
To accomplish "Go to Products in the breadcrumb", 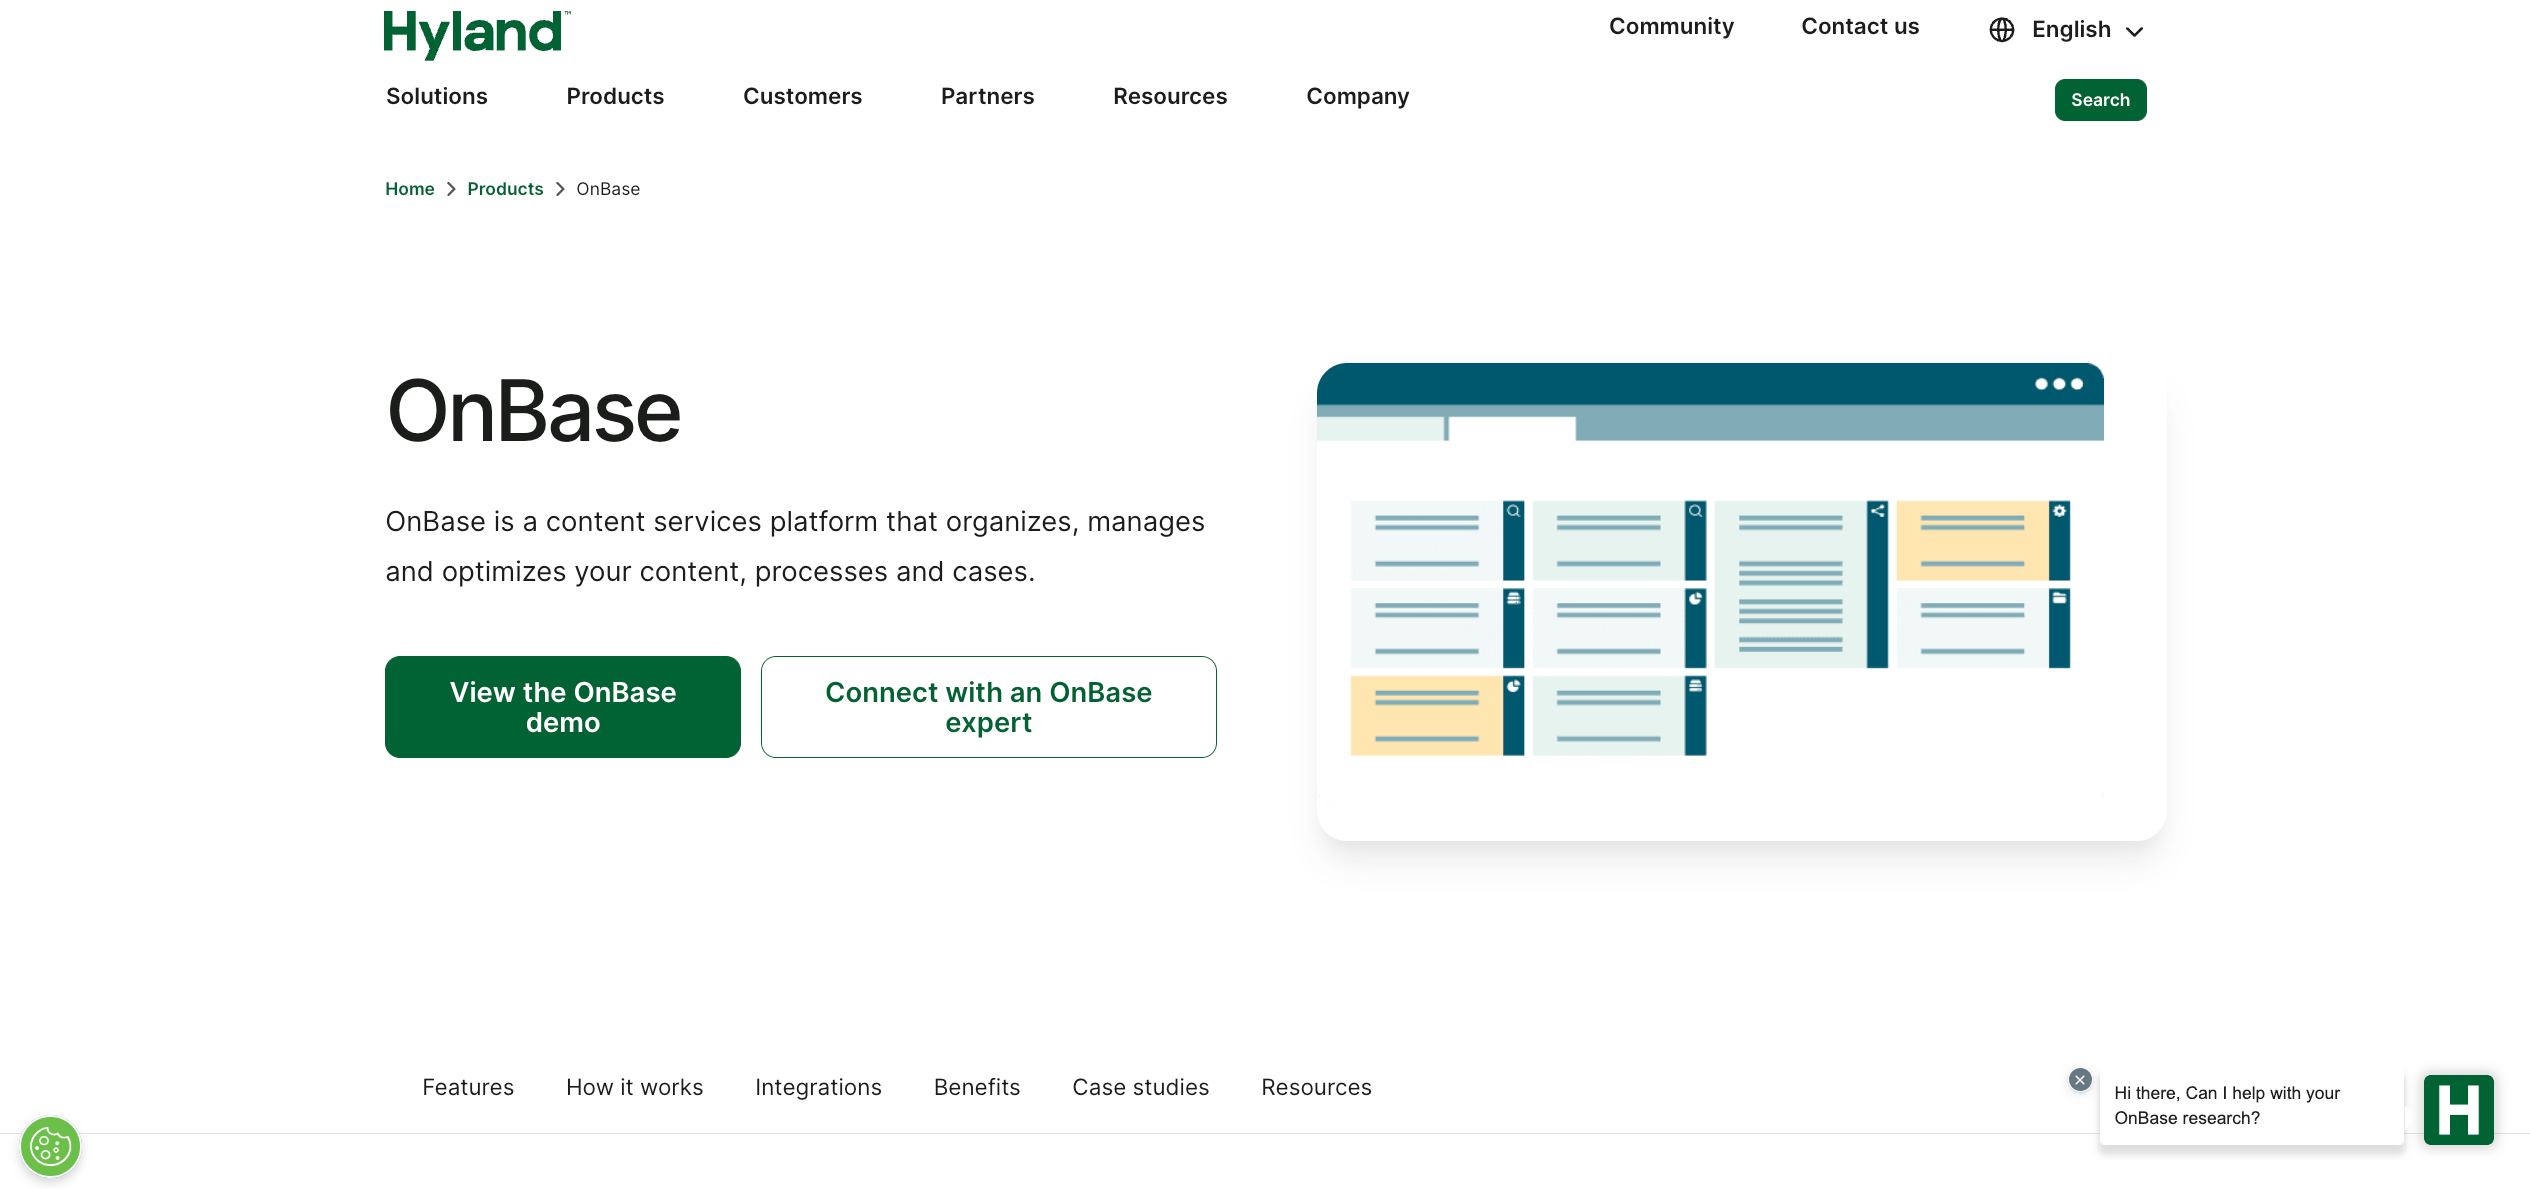I will point(505,189).
